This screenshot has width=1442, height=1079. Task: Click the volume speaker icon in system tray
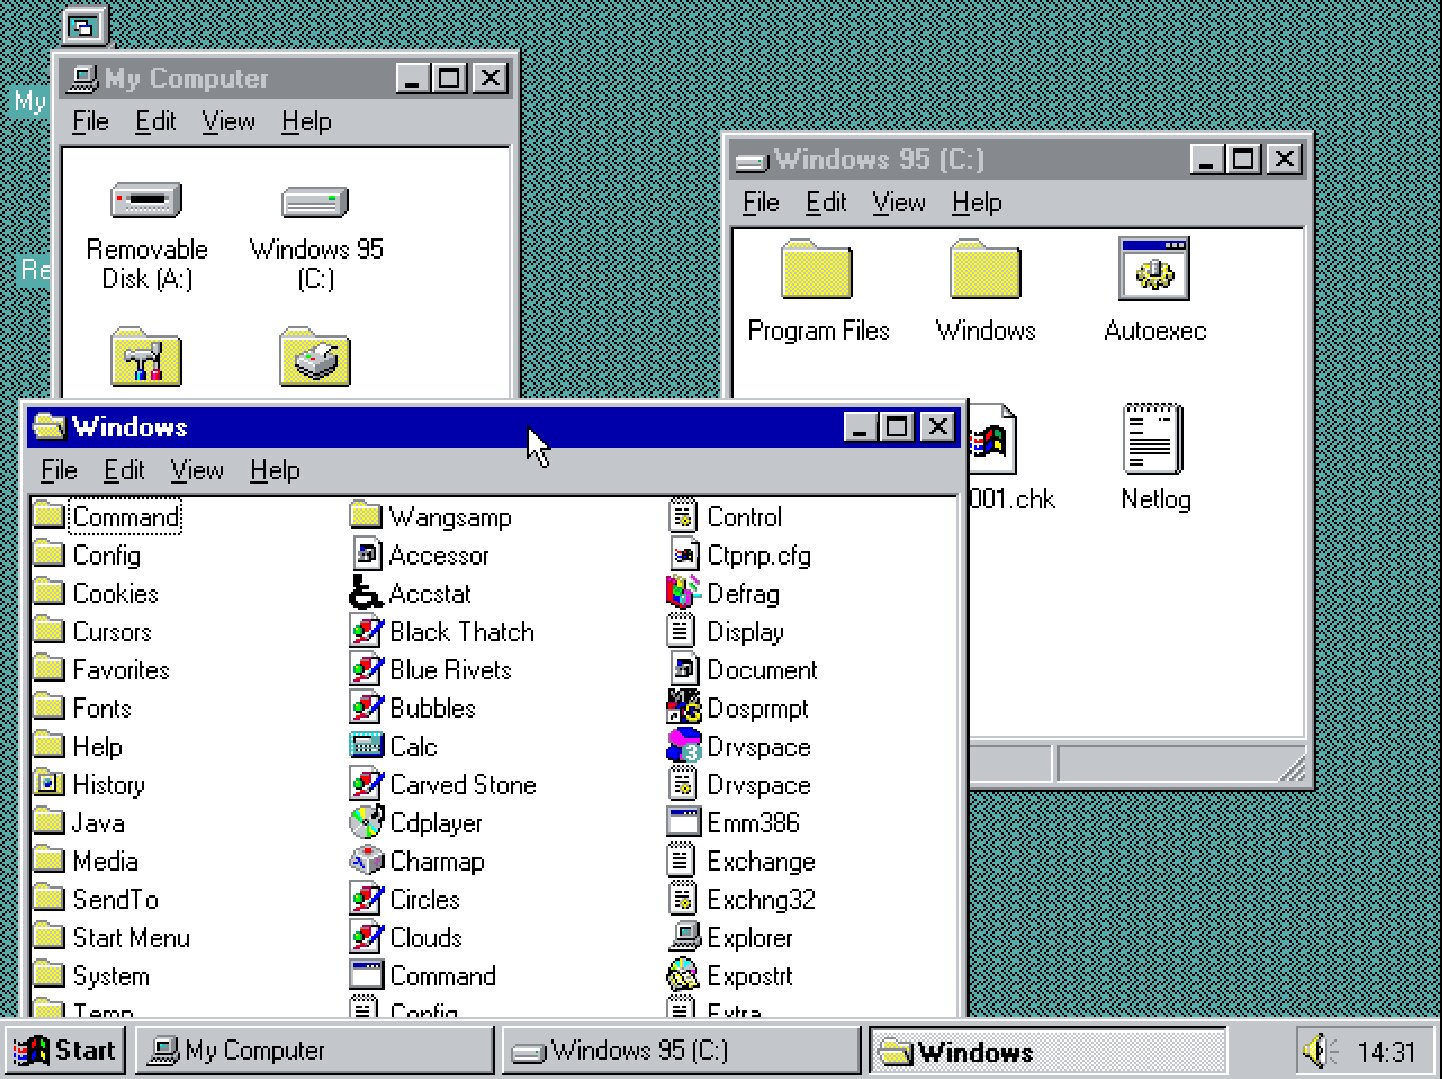(x=1320, y=1051)
